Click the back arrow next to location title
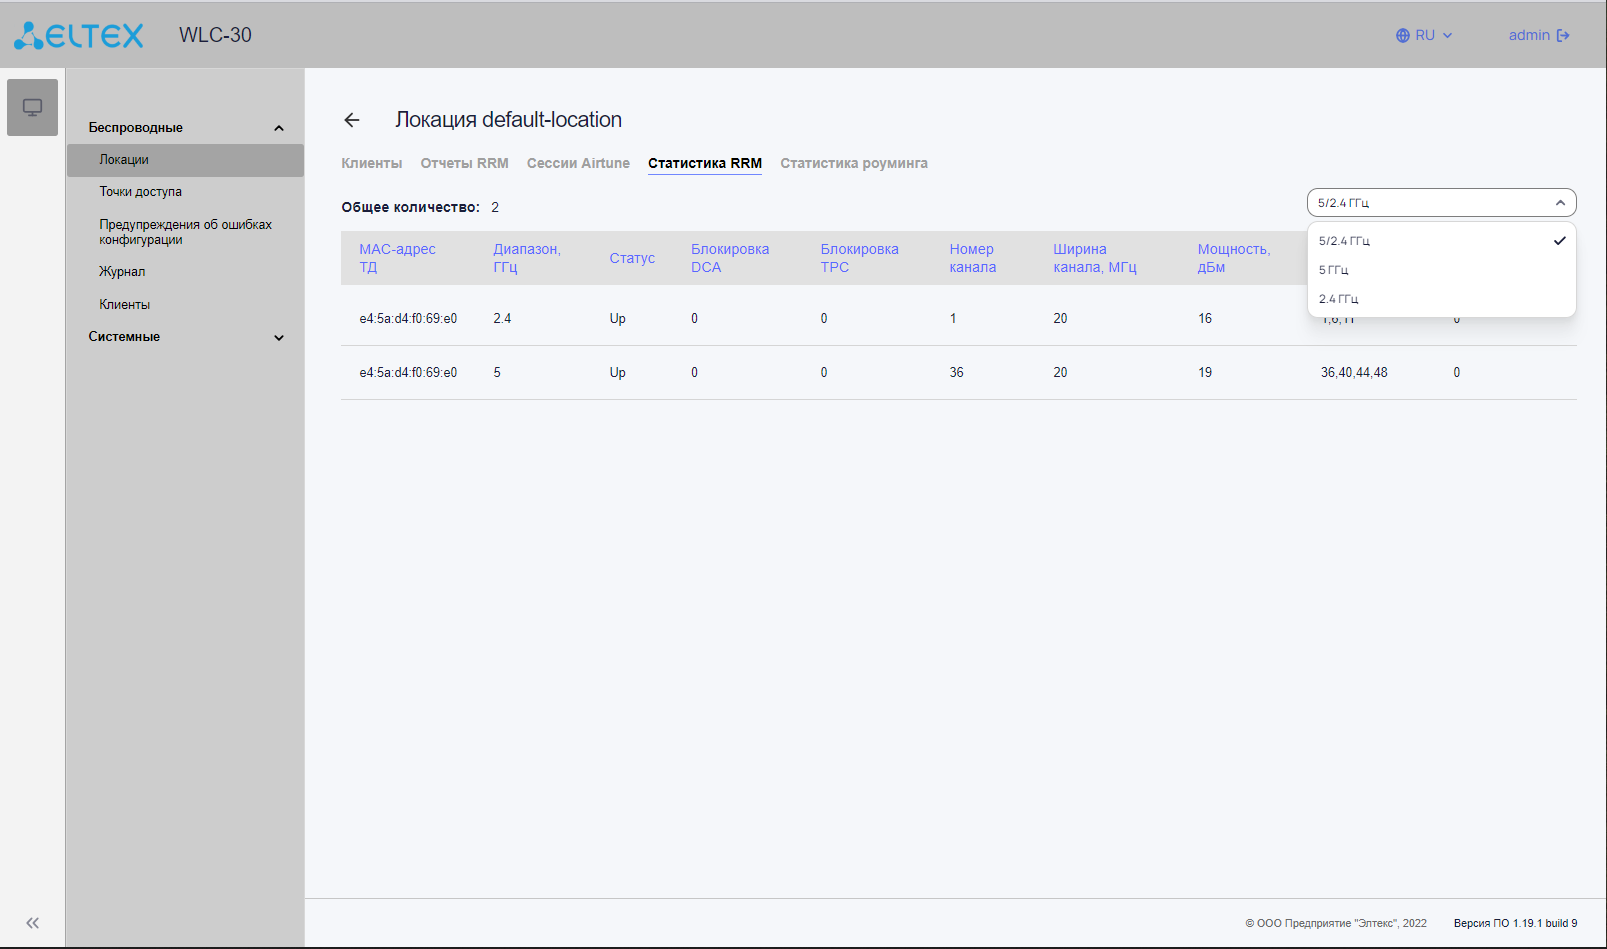The height and width of the screenshot is (949, 1607). tap(352, 120)
